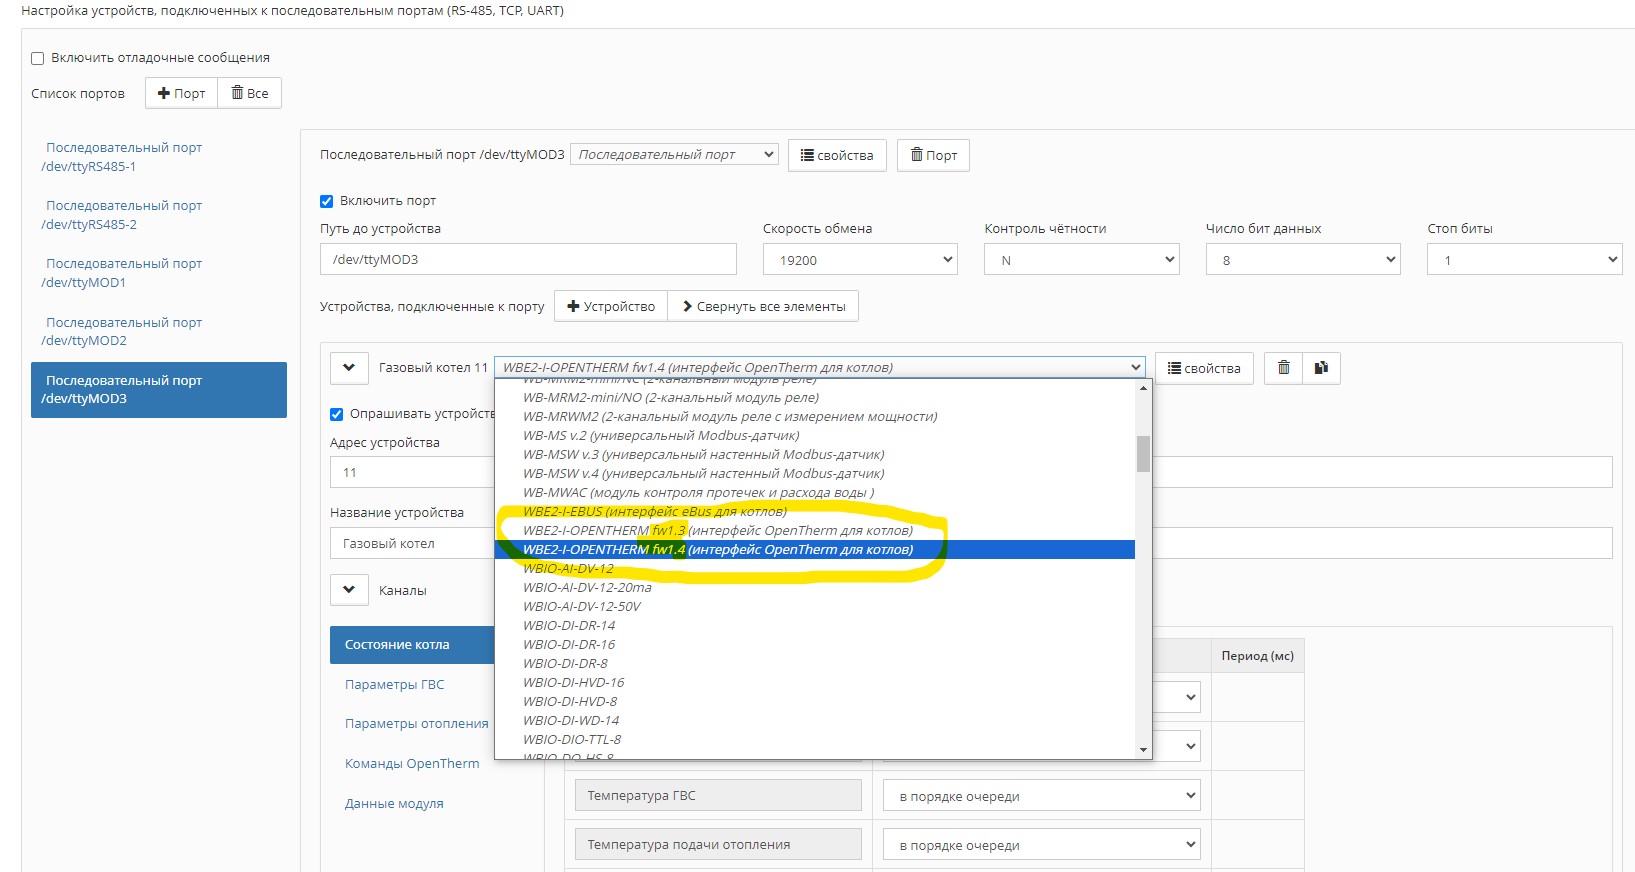Toggle the Включить порт checkbox
Image resolution: width=1635 pixels, height=872 pixels.
point(326,201)
